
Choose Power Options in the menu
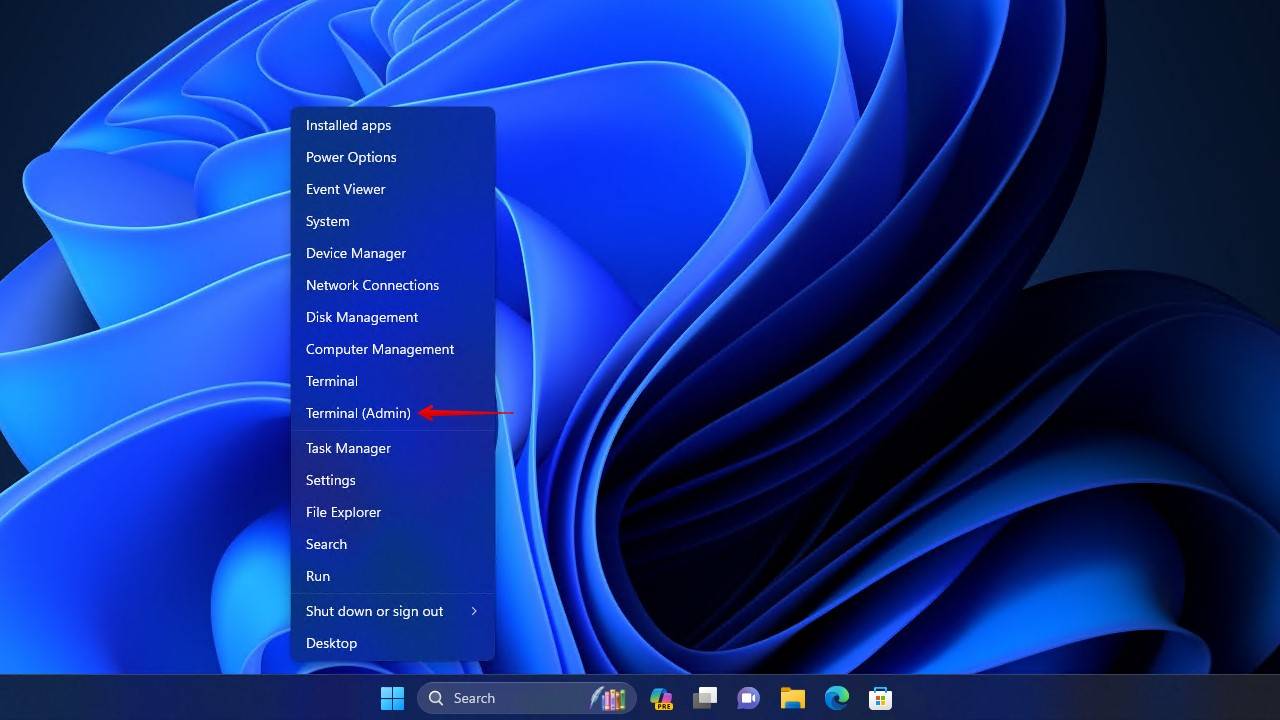point(351,157)
